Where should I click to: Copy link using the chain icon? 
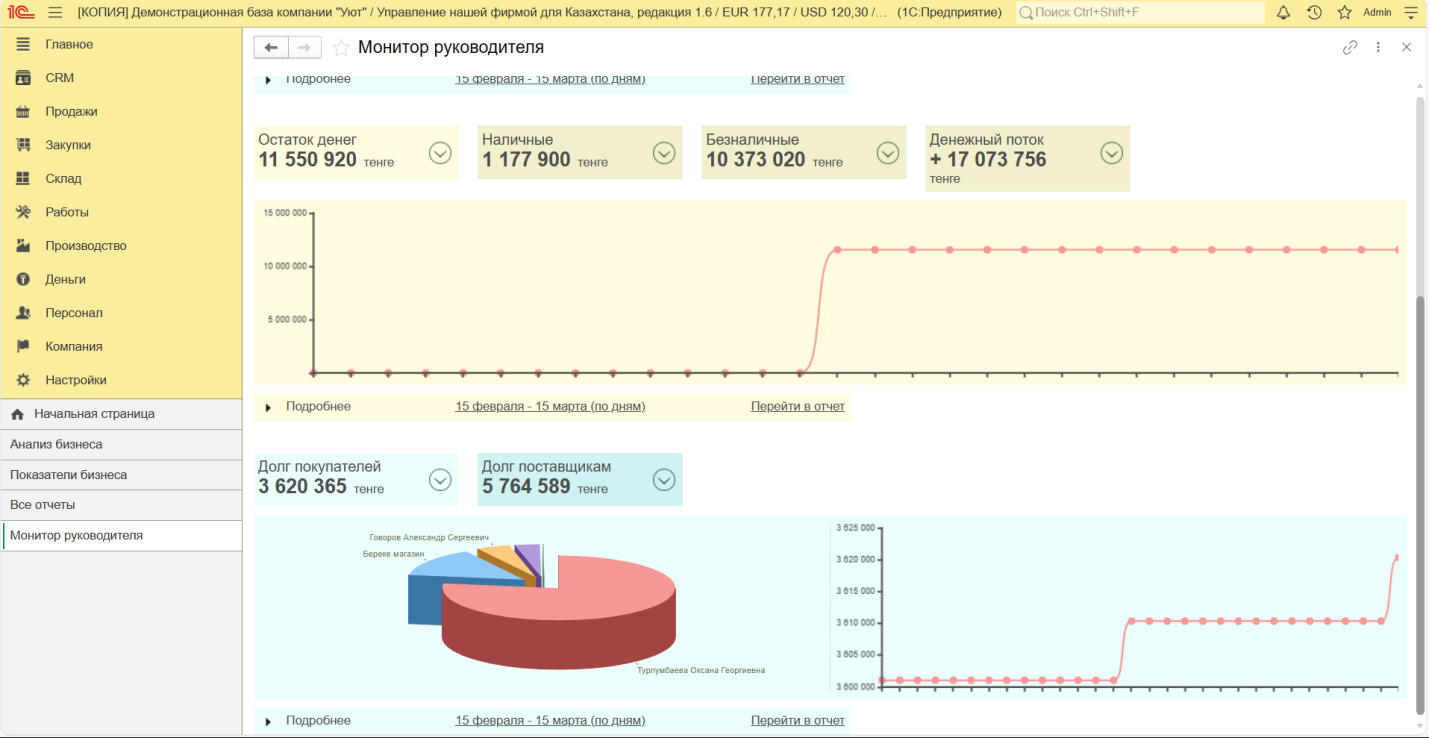1350,47
